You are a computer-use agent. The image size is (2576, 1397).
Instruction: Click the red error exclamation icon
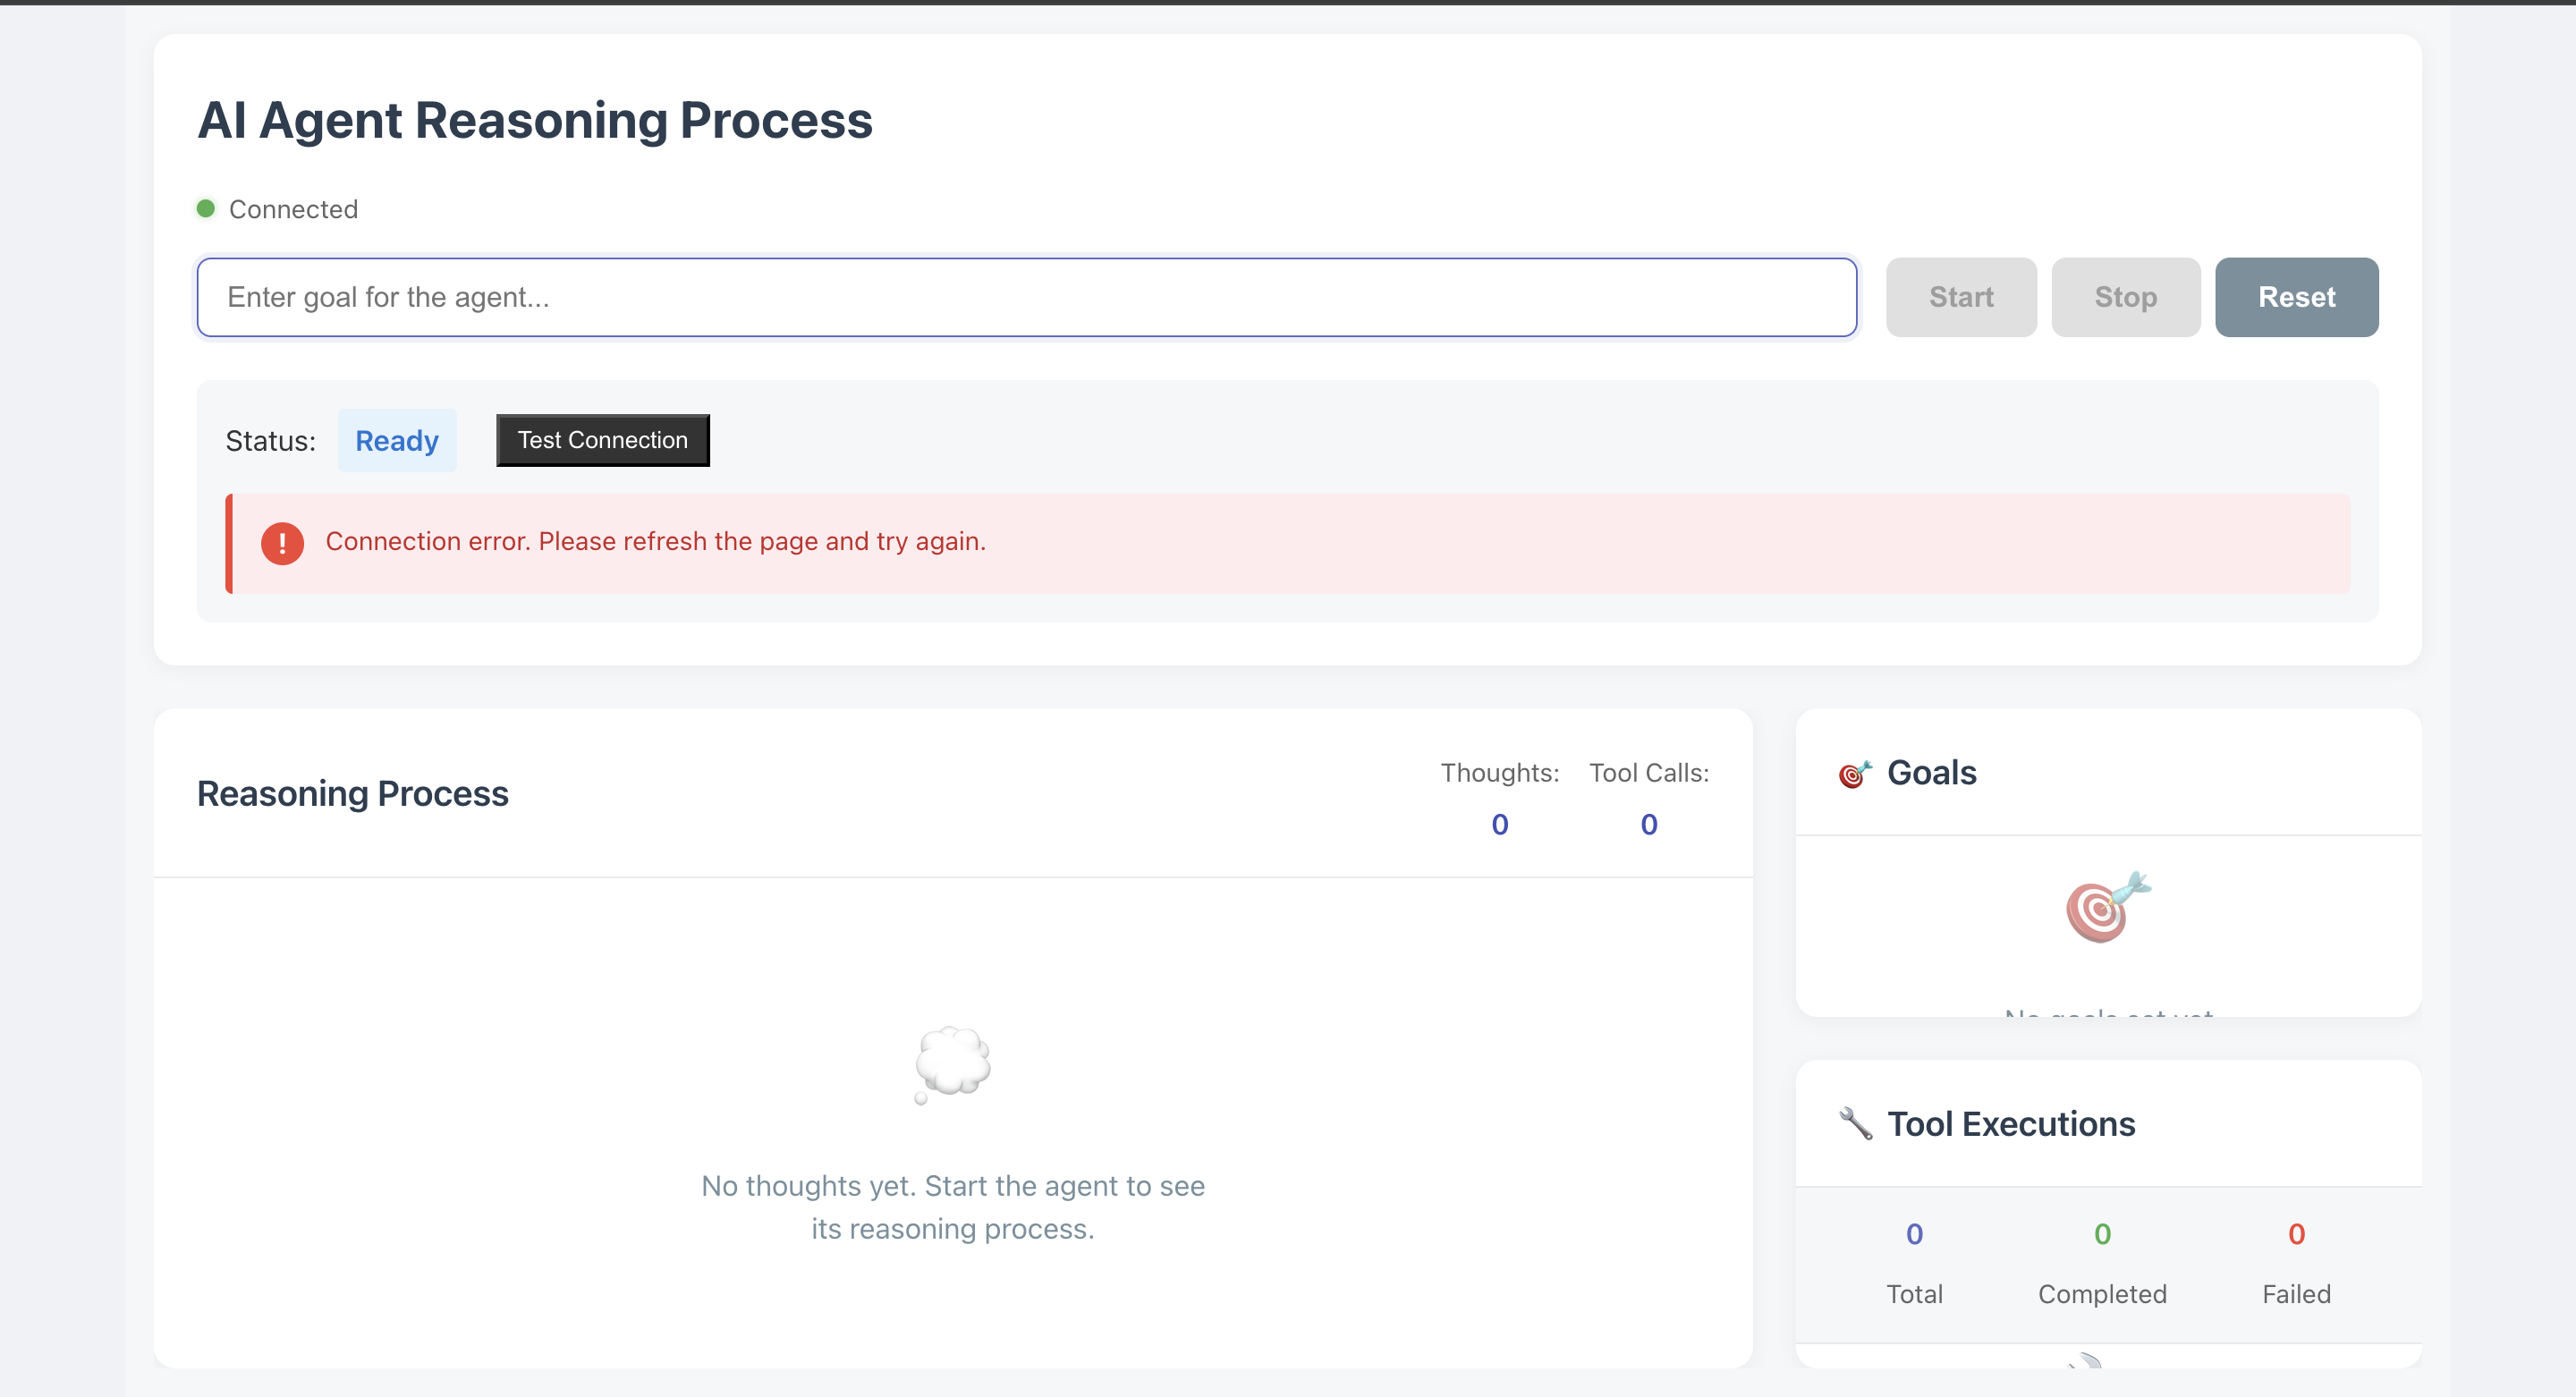tap(282, 543)
